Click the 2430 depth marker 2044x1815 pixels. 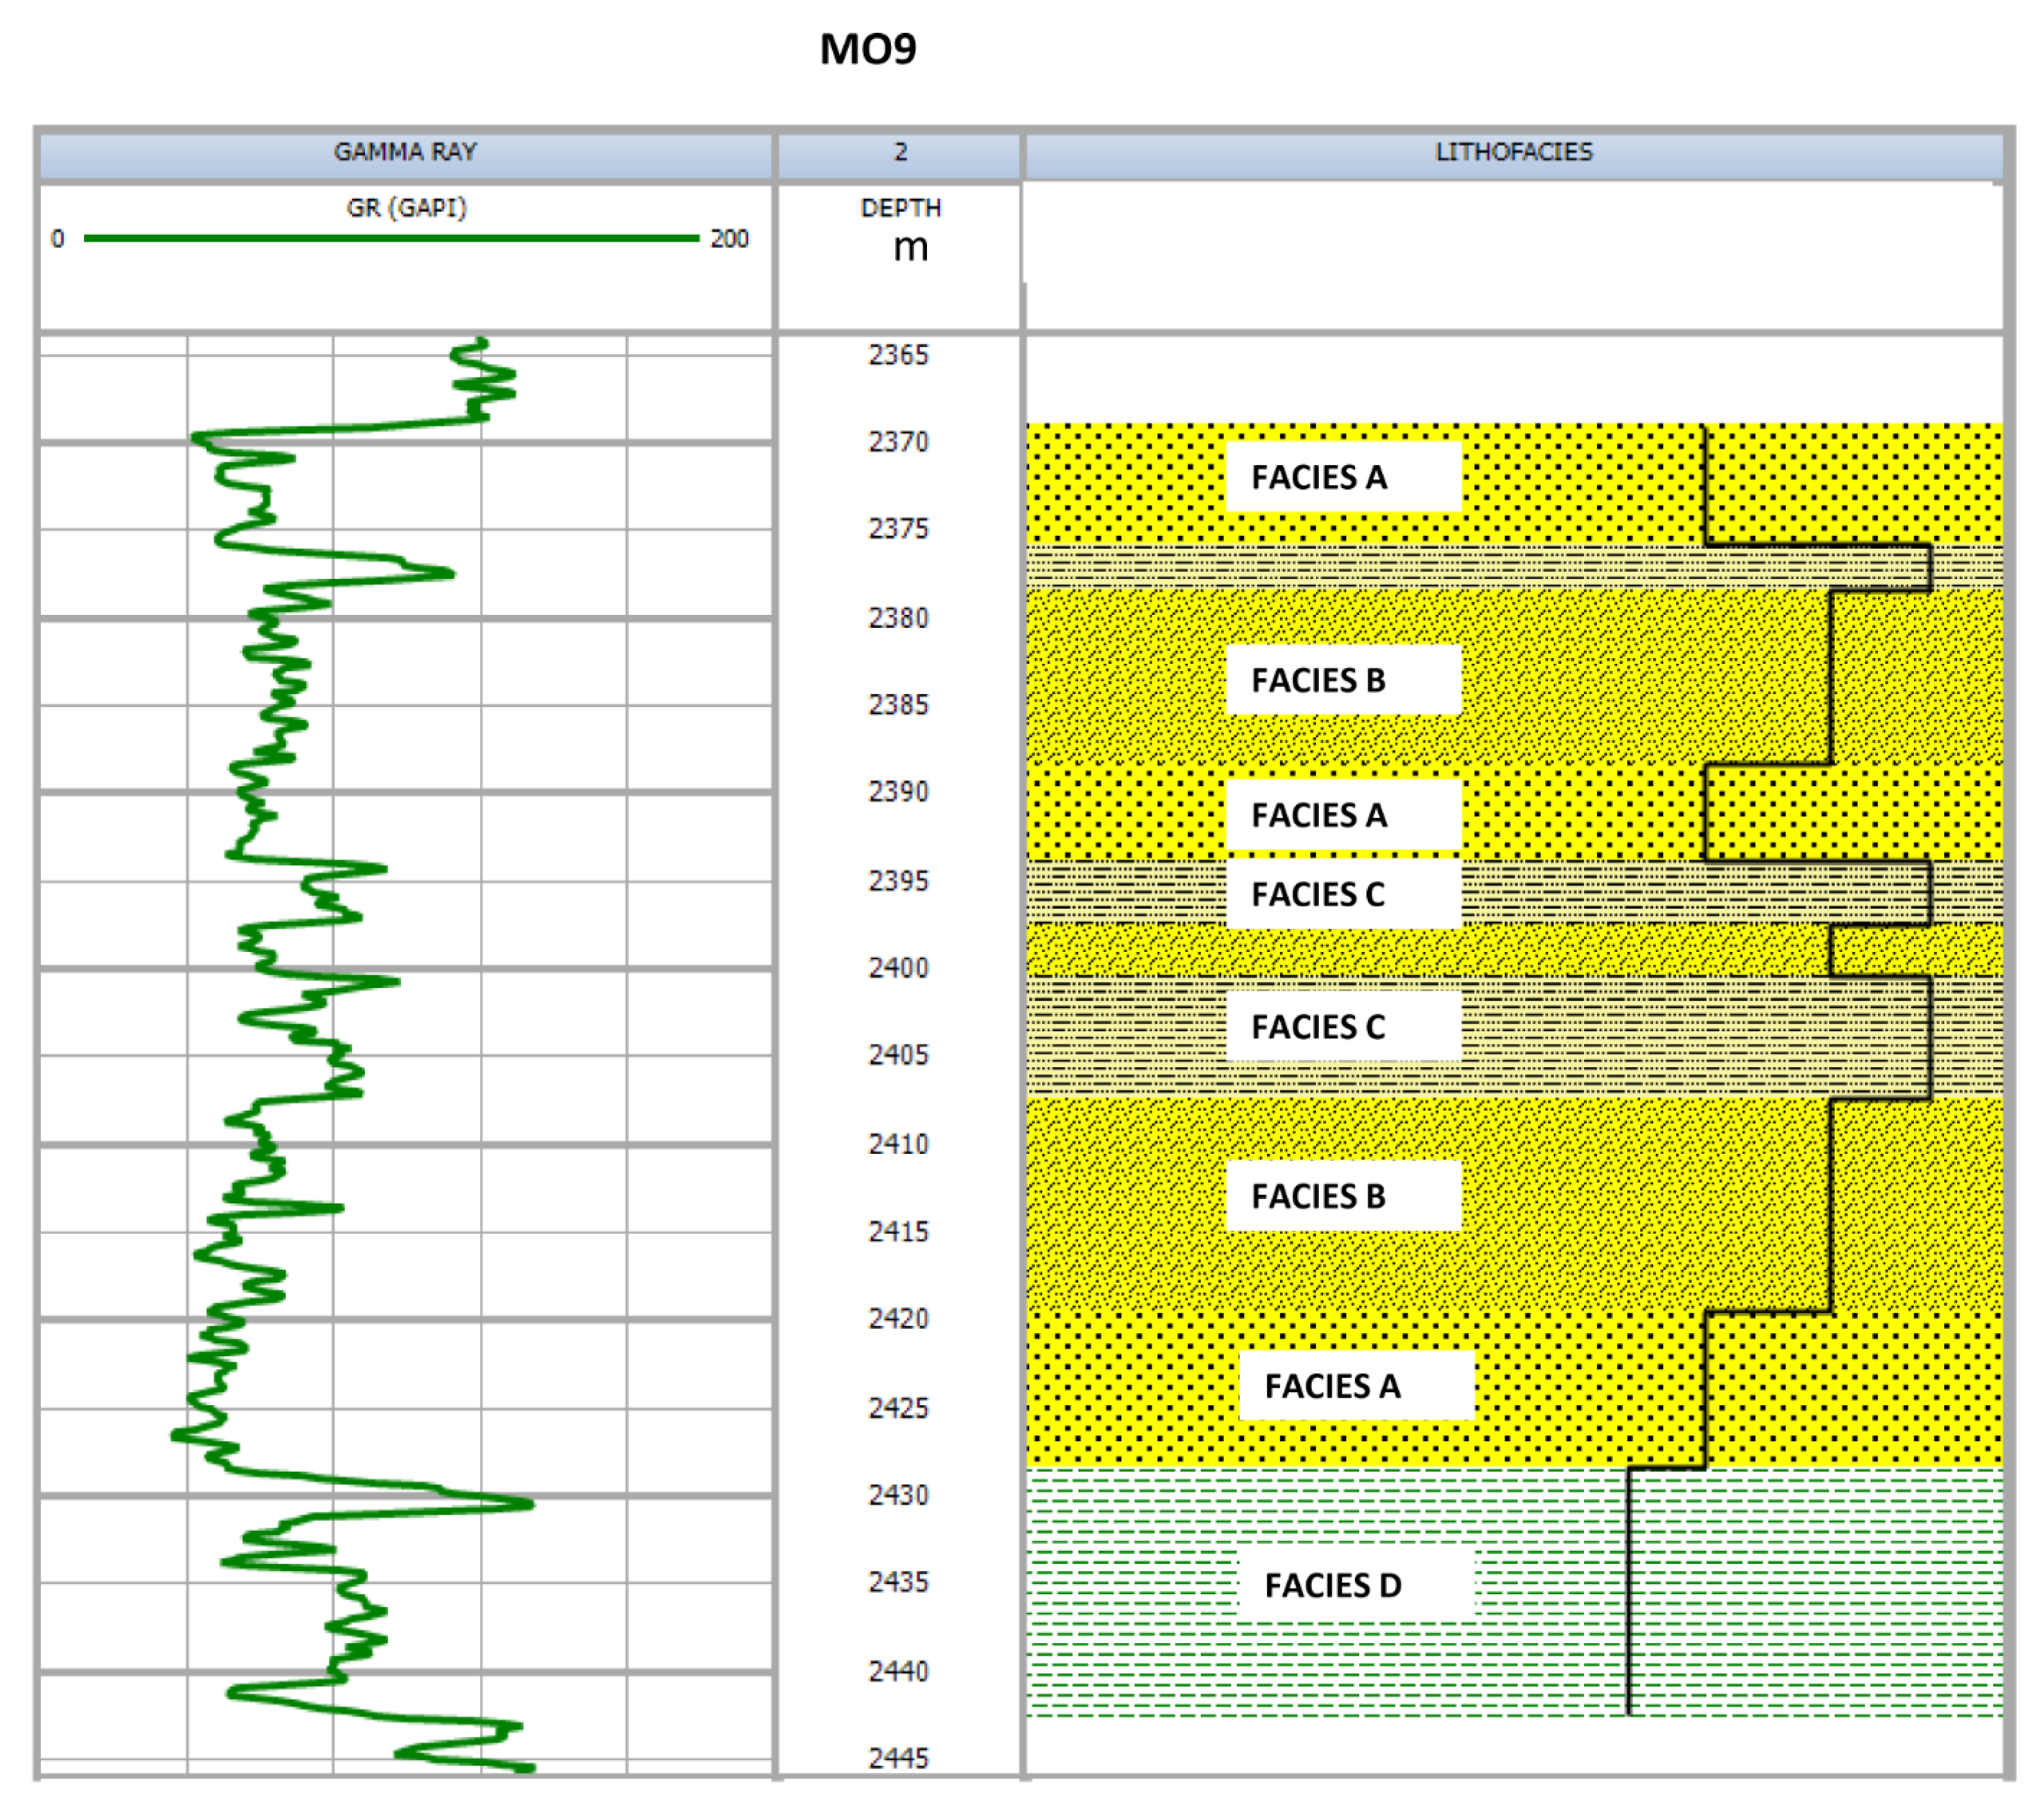[898, 1495]
